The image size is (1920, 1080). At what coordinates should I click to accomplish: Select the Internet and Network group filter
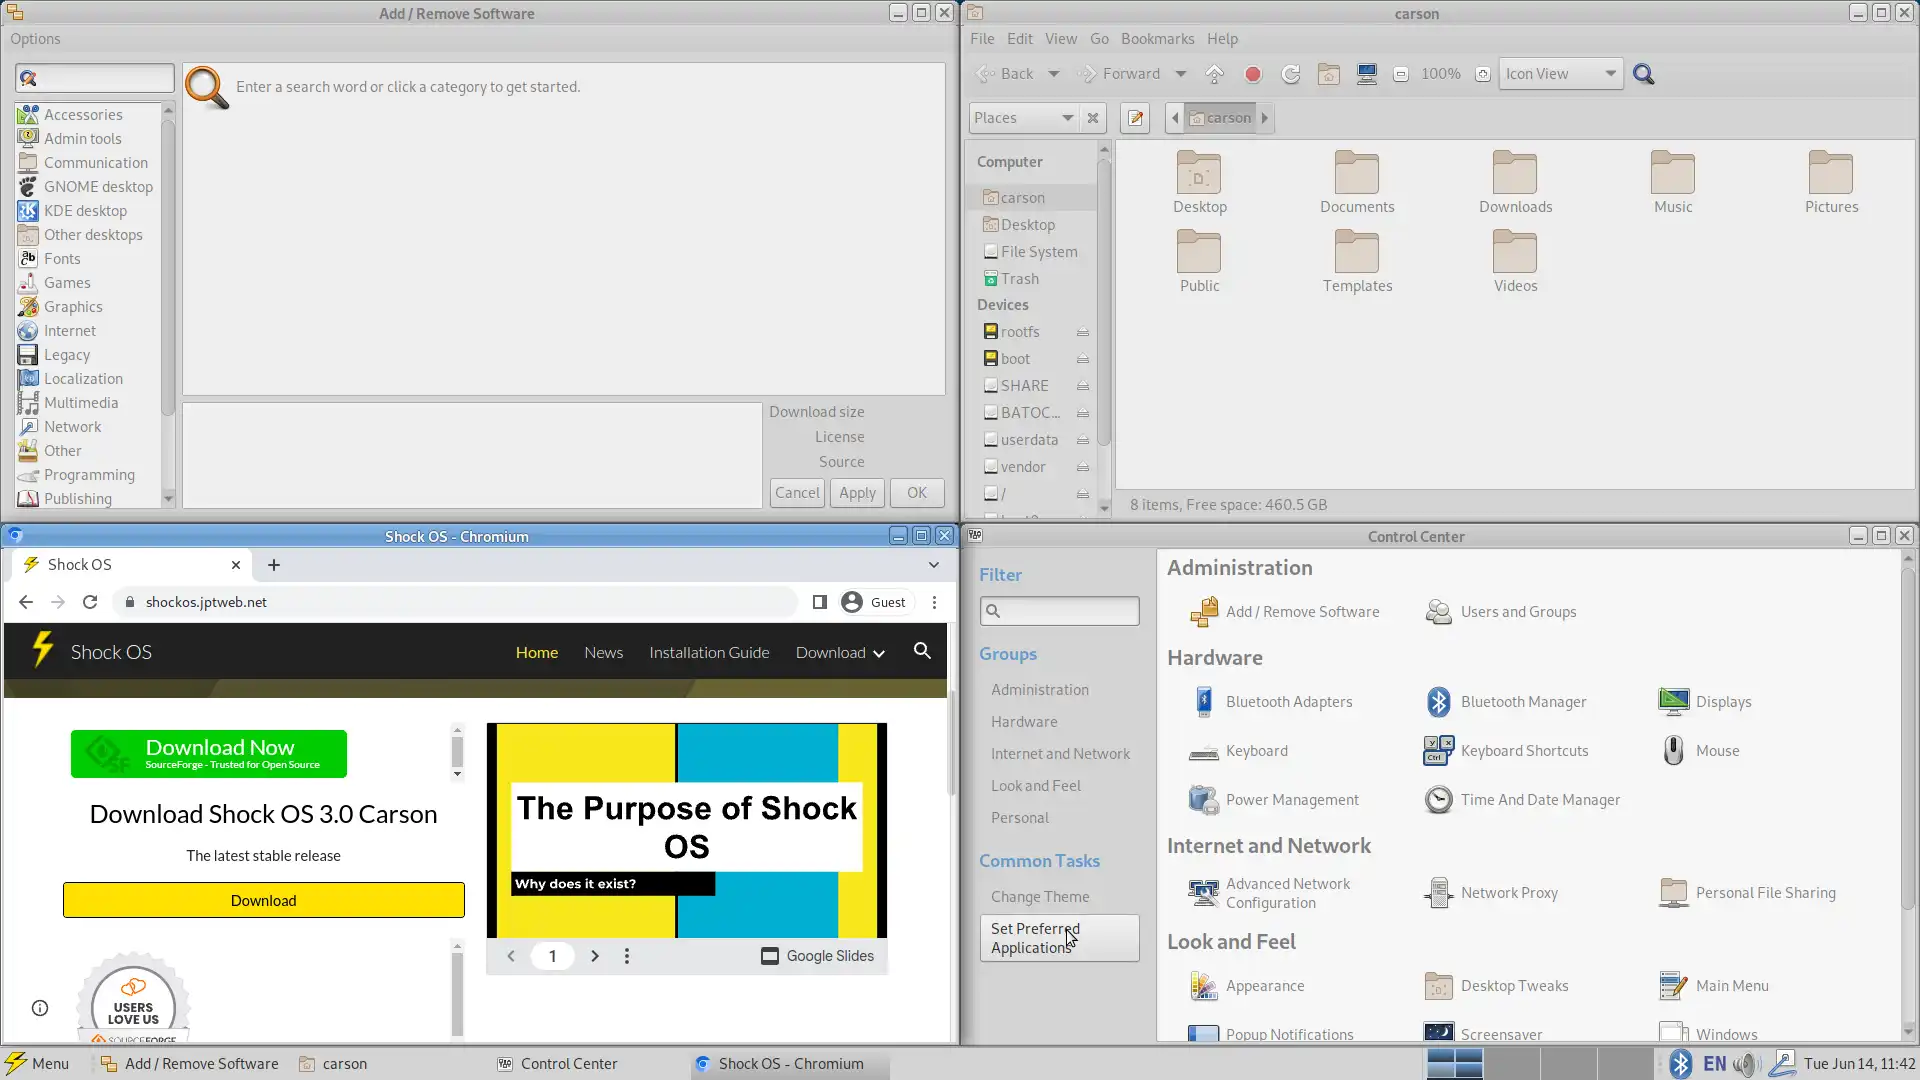(x=1060, y=753)
